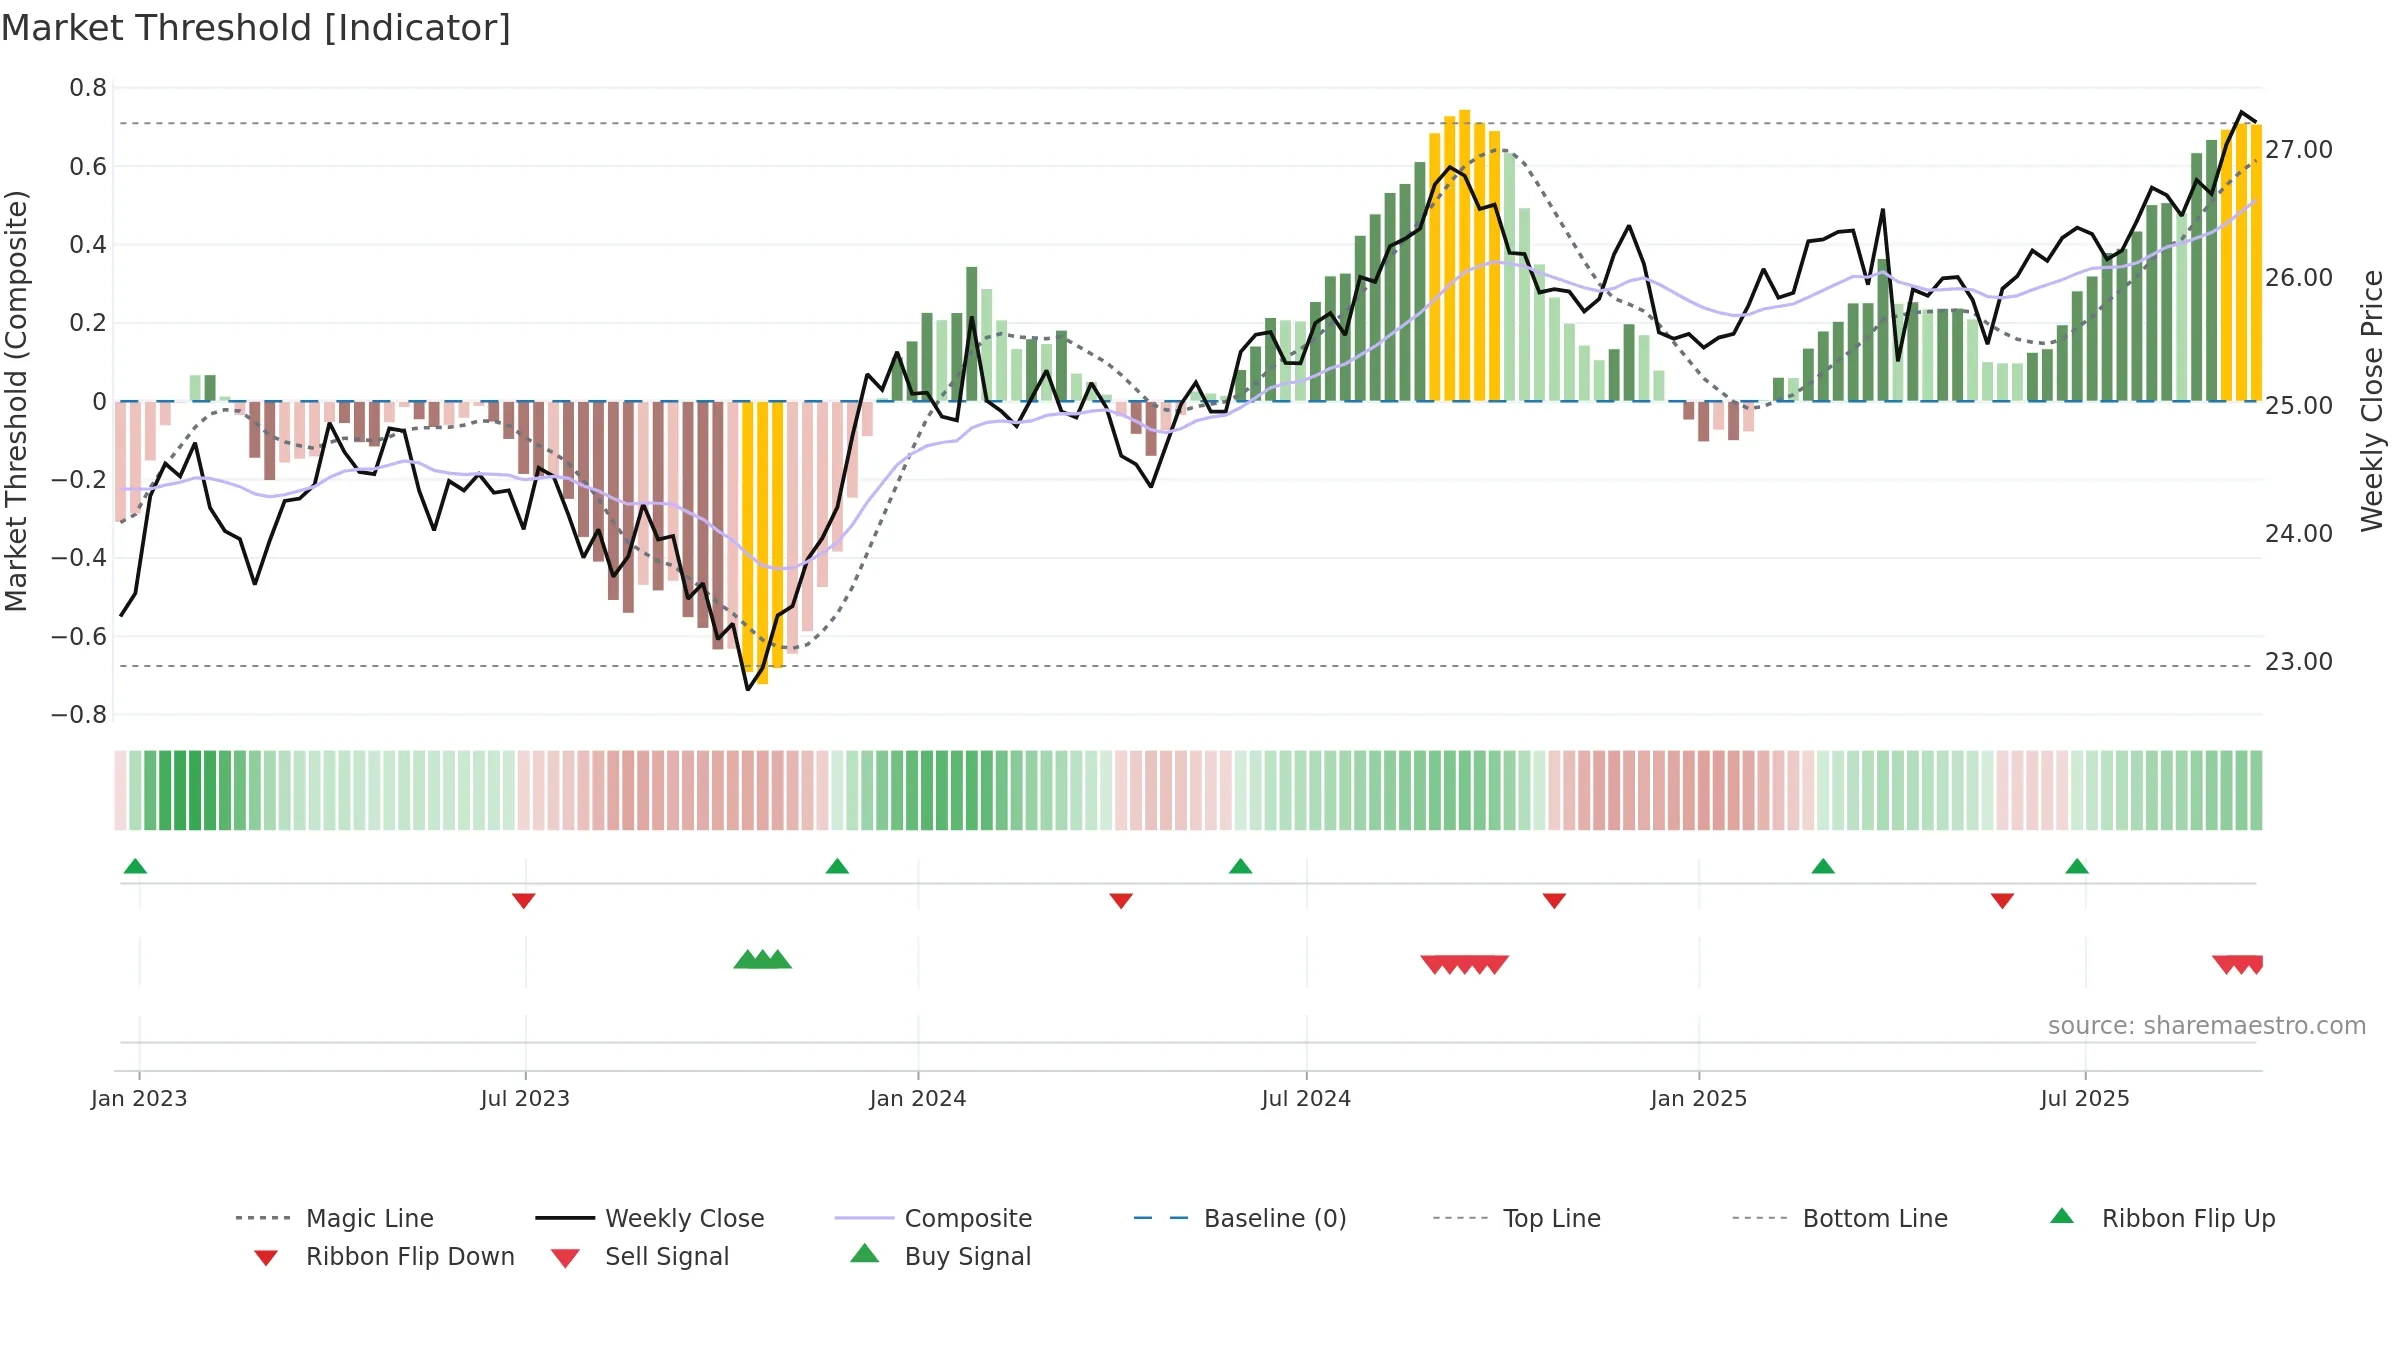Click the ribbon flip up marker near Jun 2024
The height and width of the screenshot is (1350, 2400).
(x=1240, y=866)
